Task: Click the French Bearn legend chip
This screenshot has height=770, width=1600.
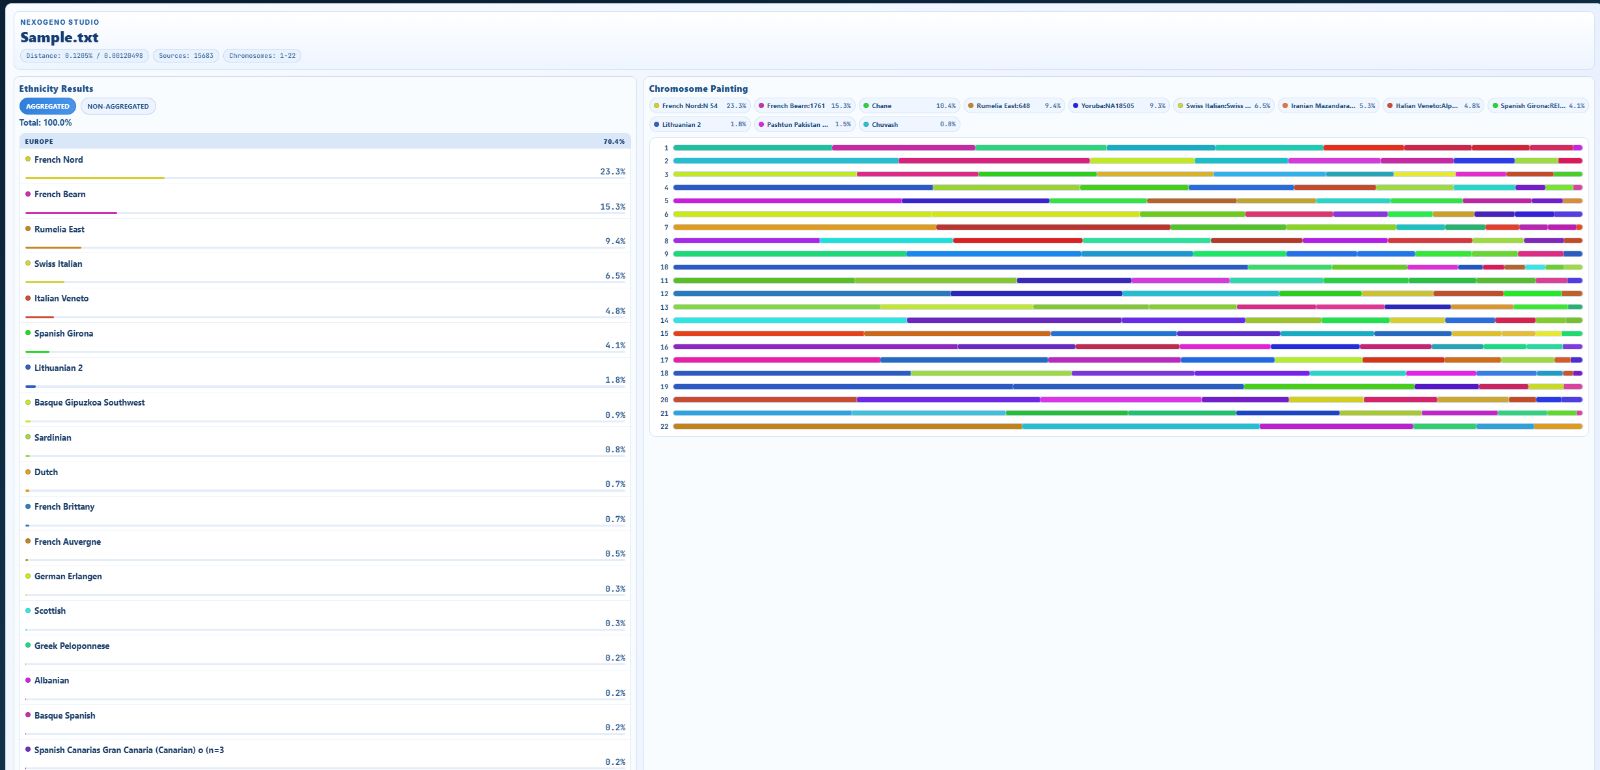Action: tap(804, 105)
